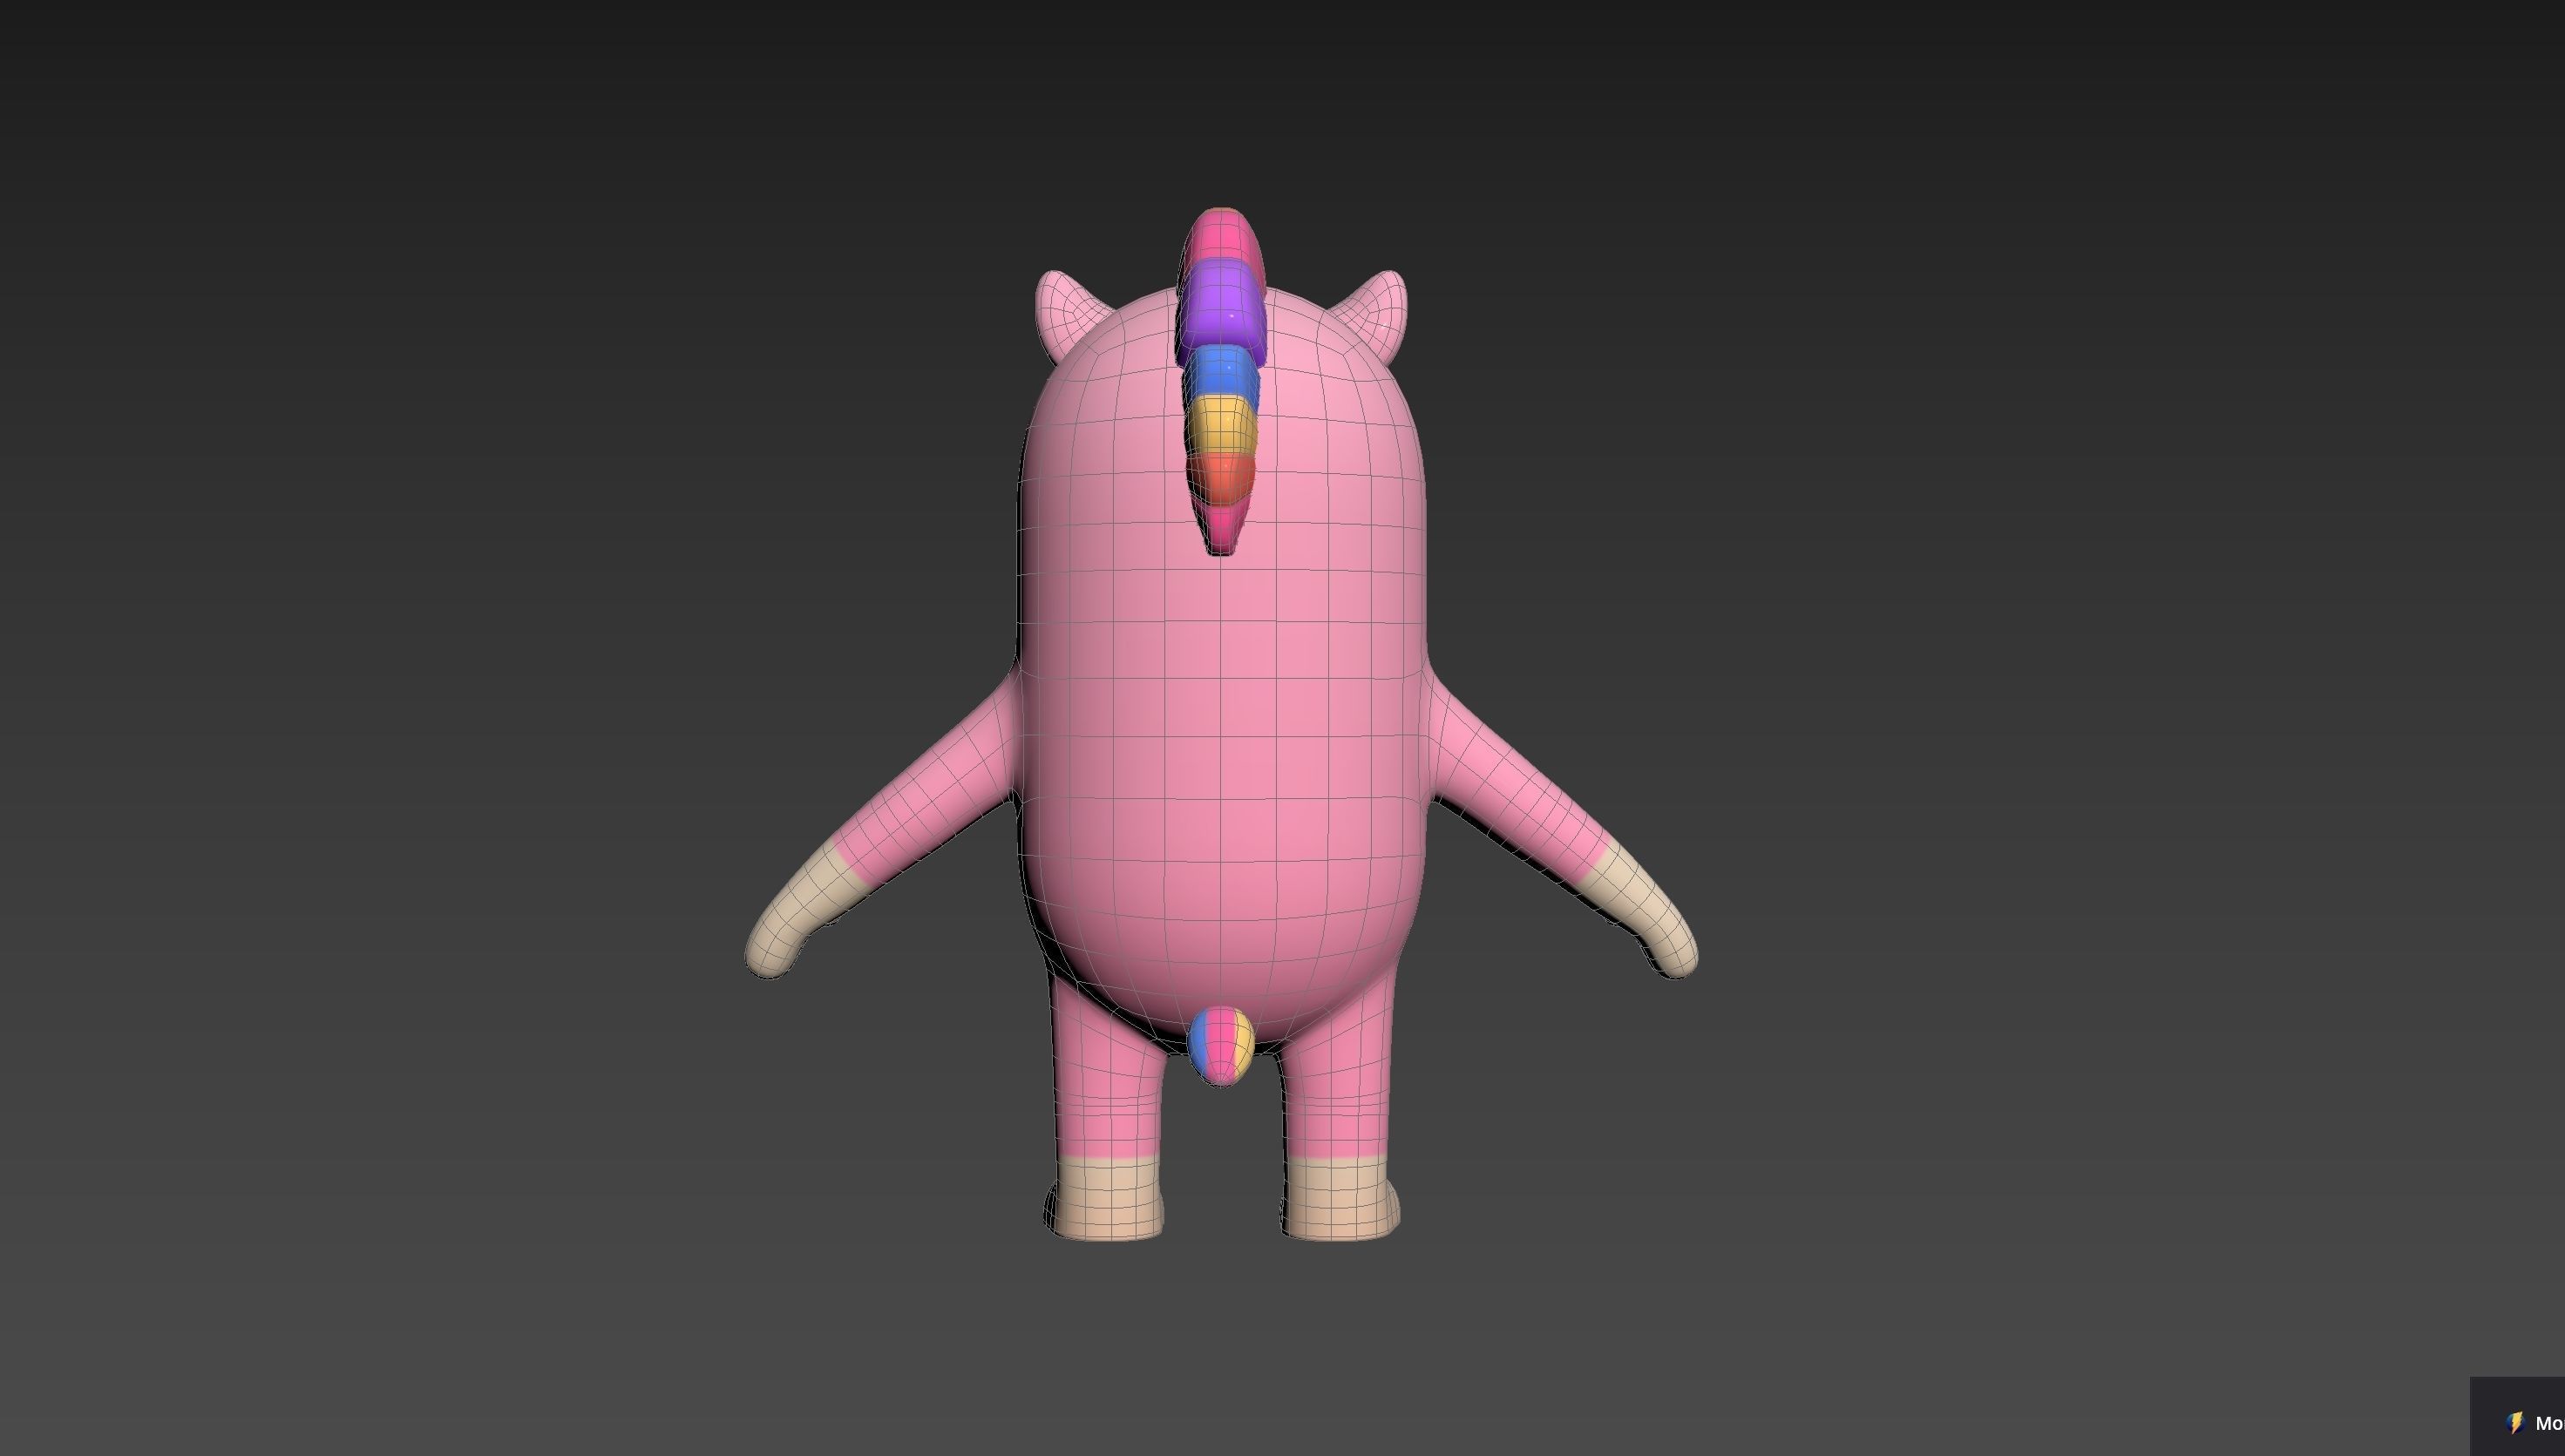Click the lightning bolt icon in corner badge
This screenshot has height=1456, width=2565.
pyautogui.click(x=2516, y=1423)
